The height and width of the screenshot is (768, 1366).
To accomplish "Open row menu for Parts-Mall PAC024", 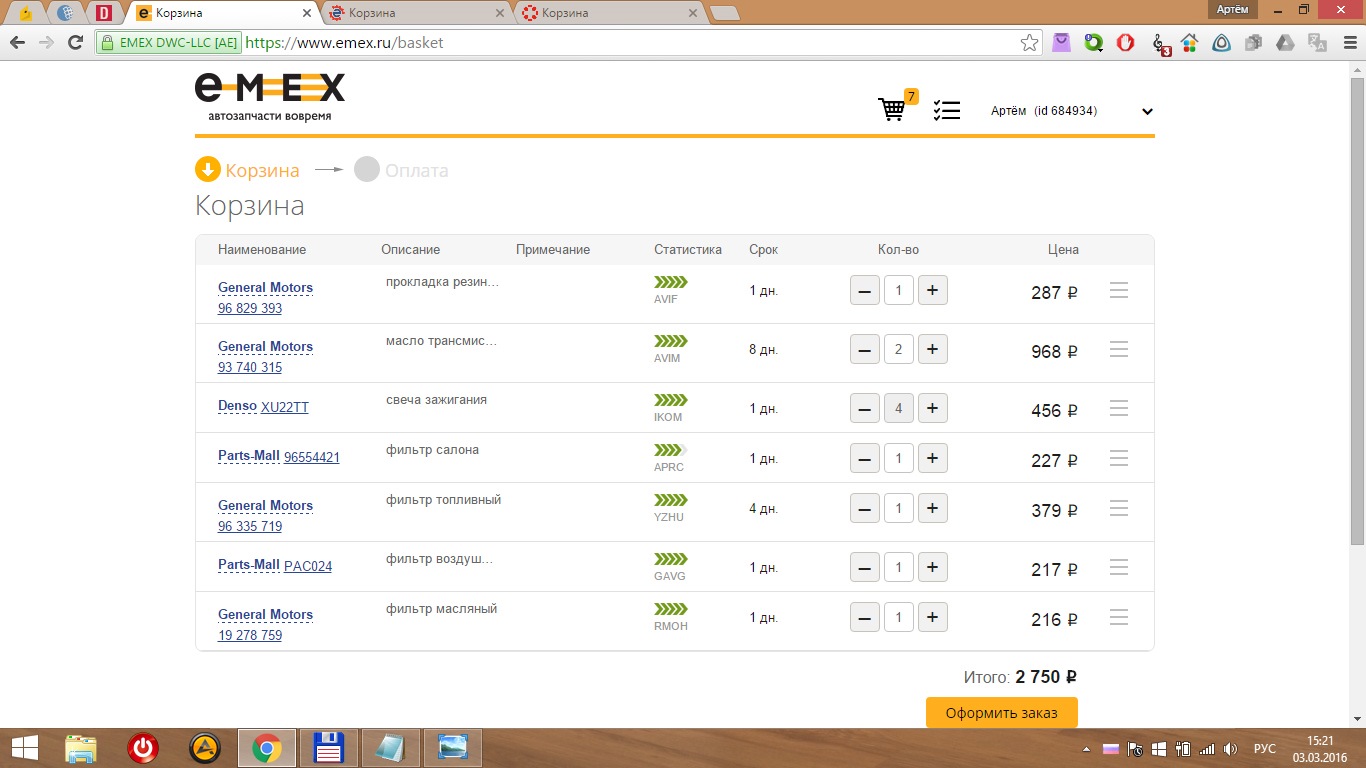I will [x=1119, y=567].
